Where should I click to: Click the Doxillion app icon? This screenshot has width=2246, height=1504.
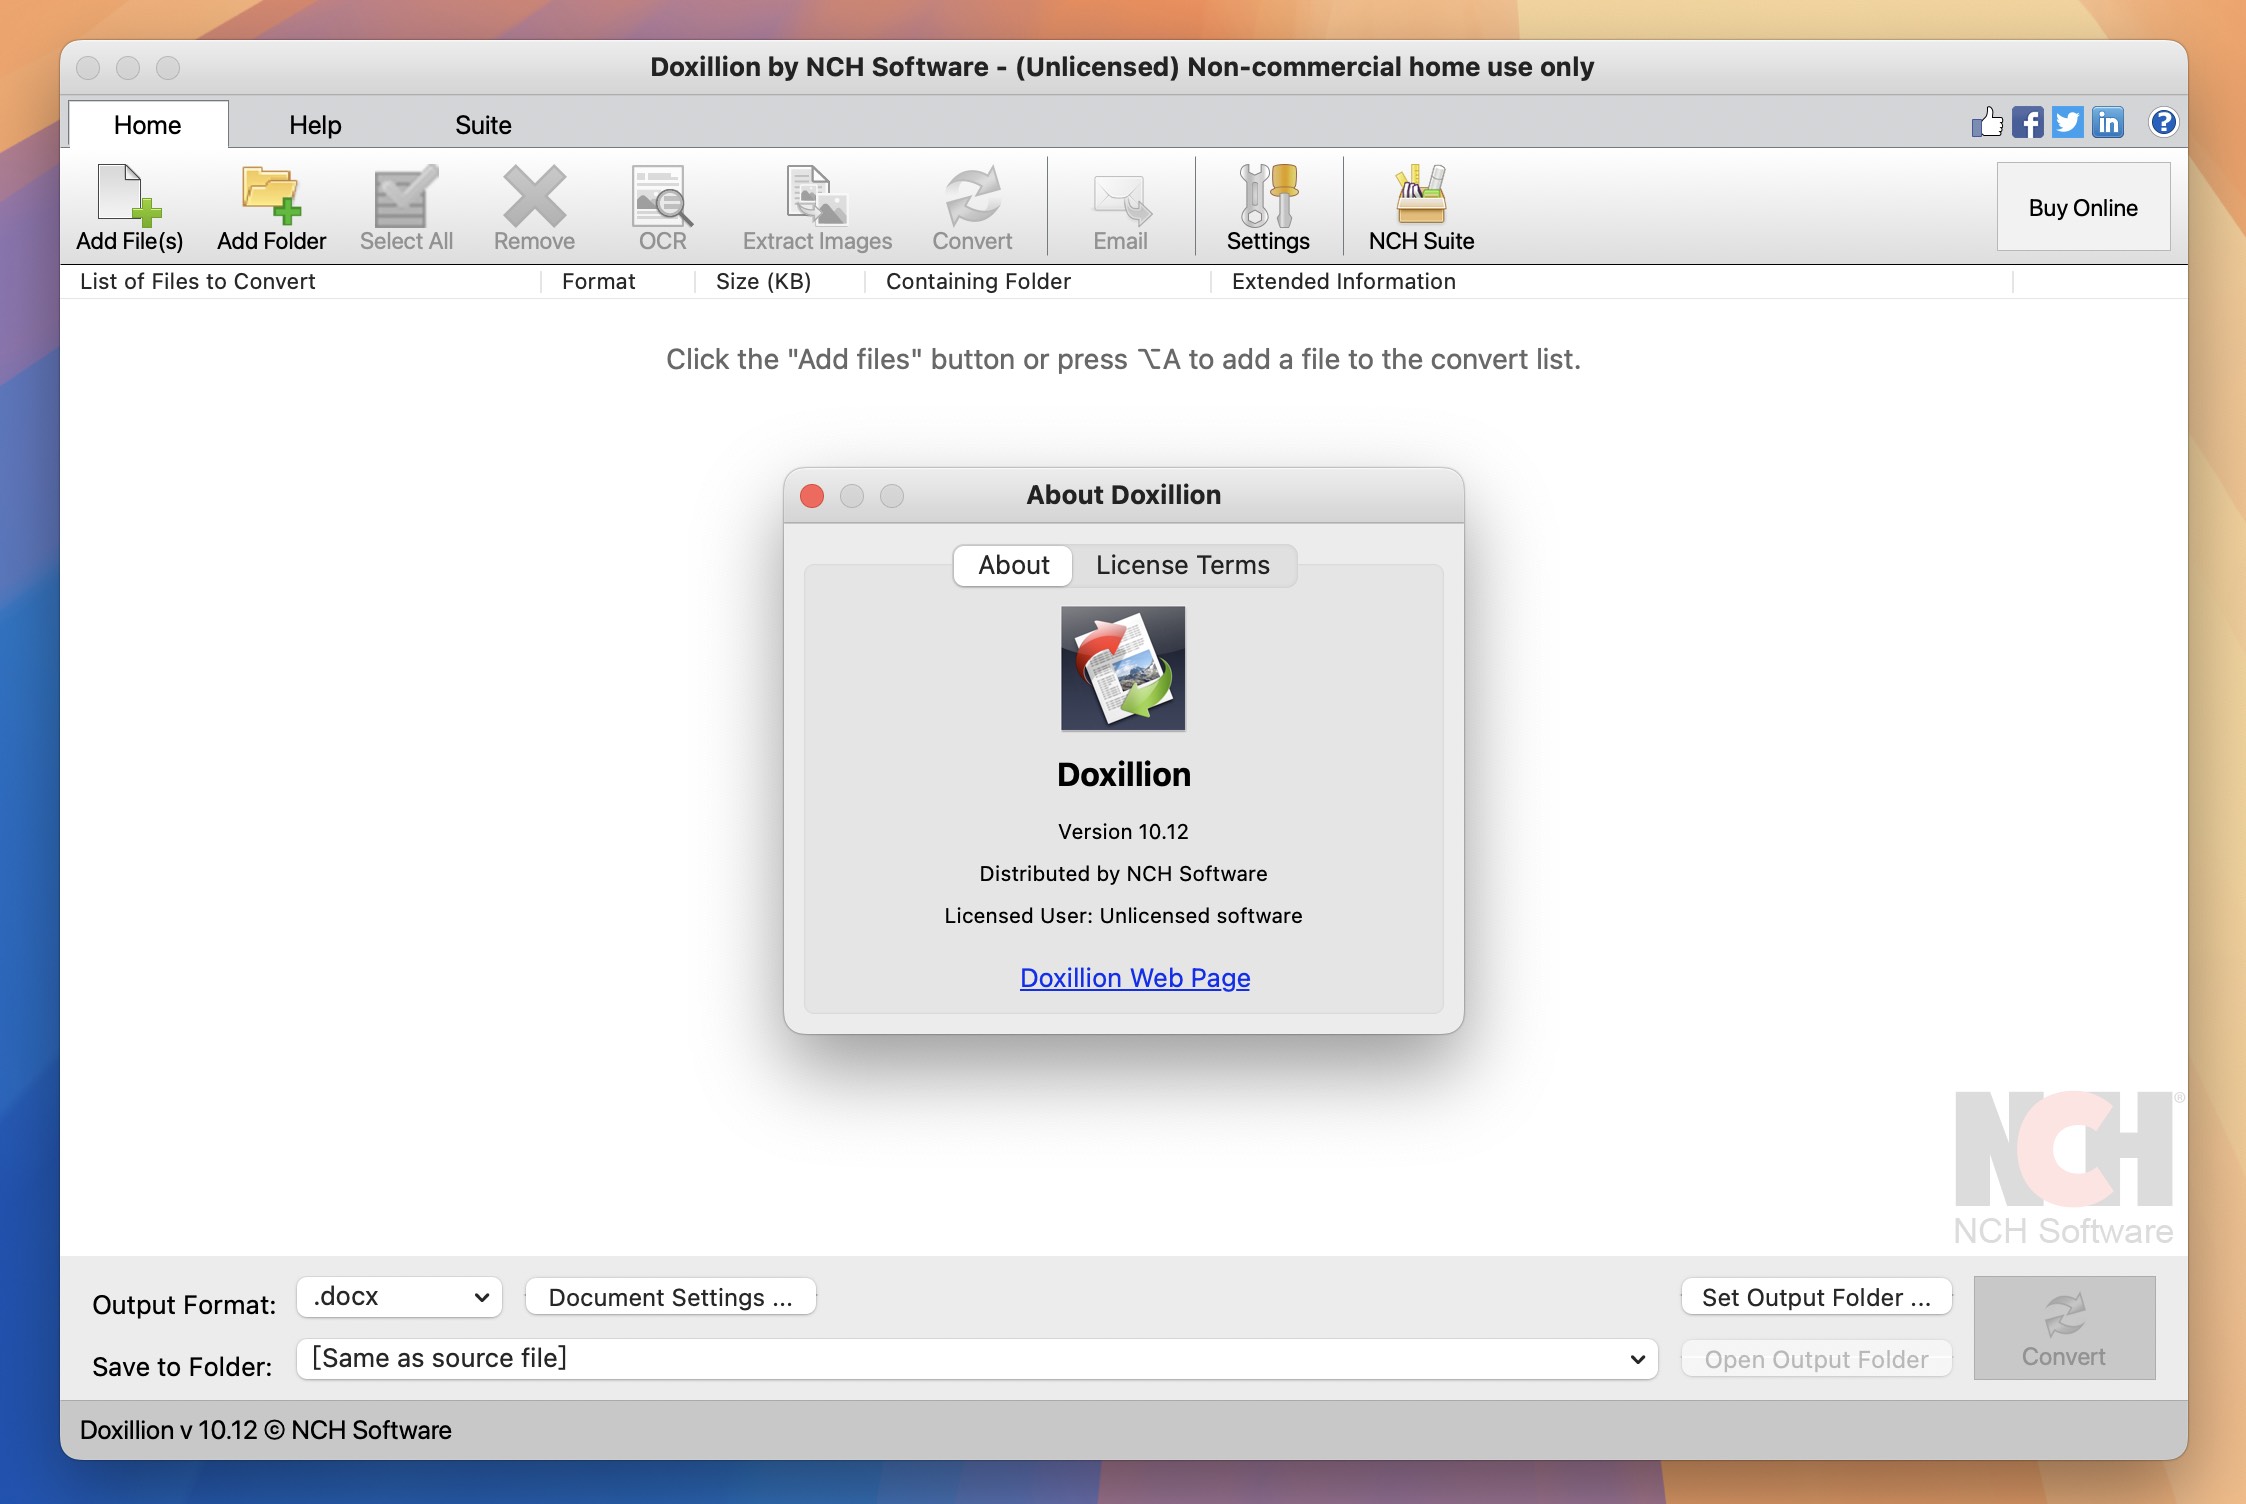[1123, 666]
